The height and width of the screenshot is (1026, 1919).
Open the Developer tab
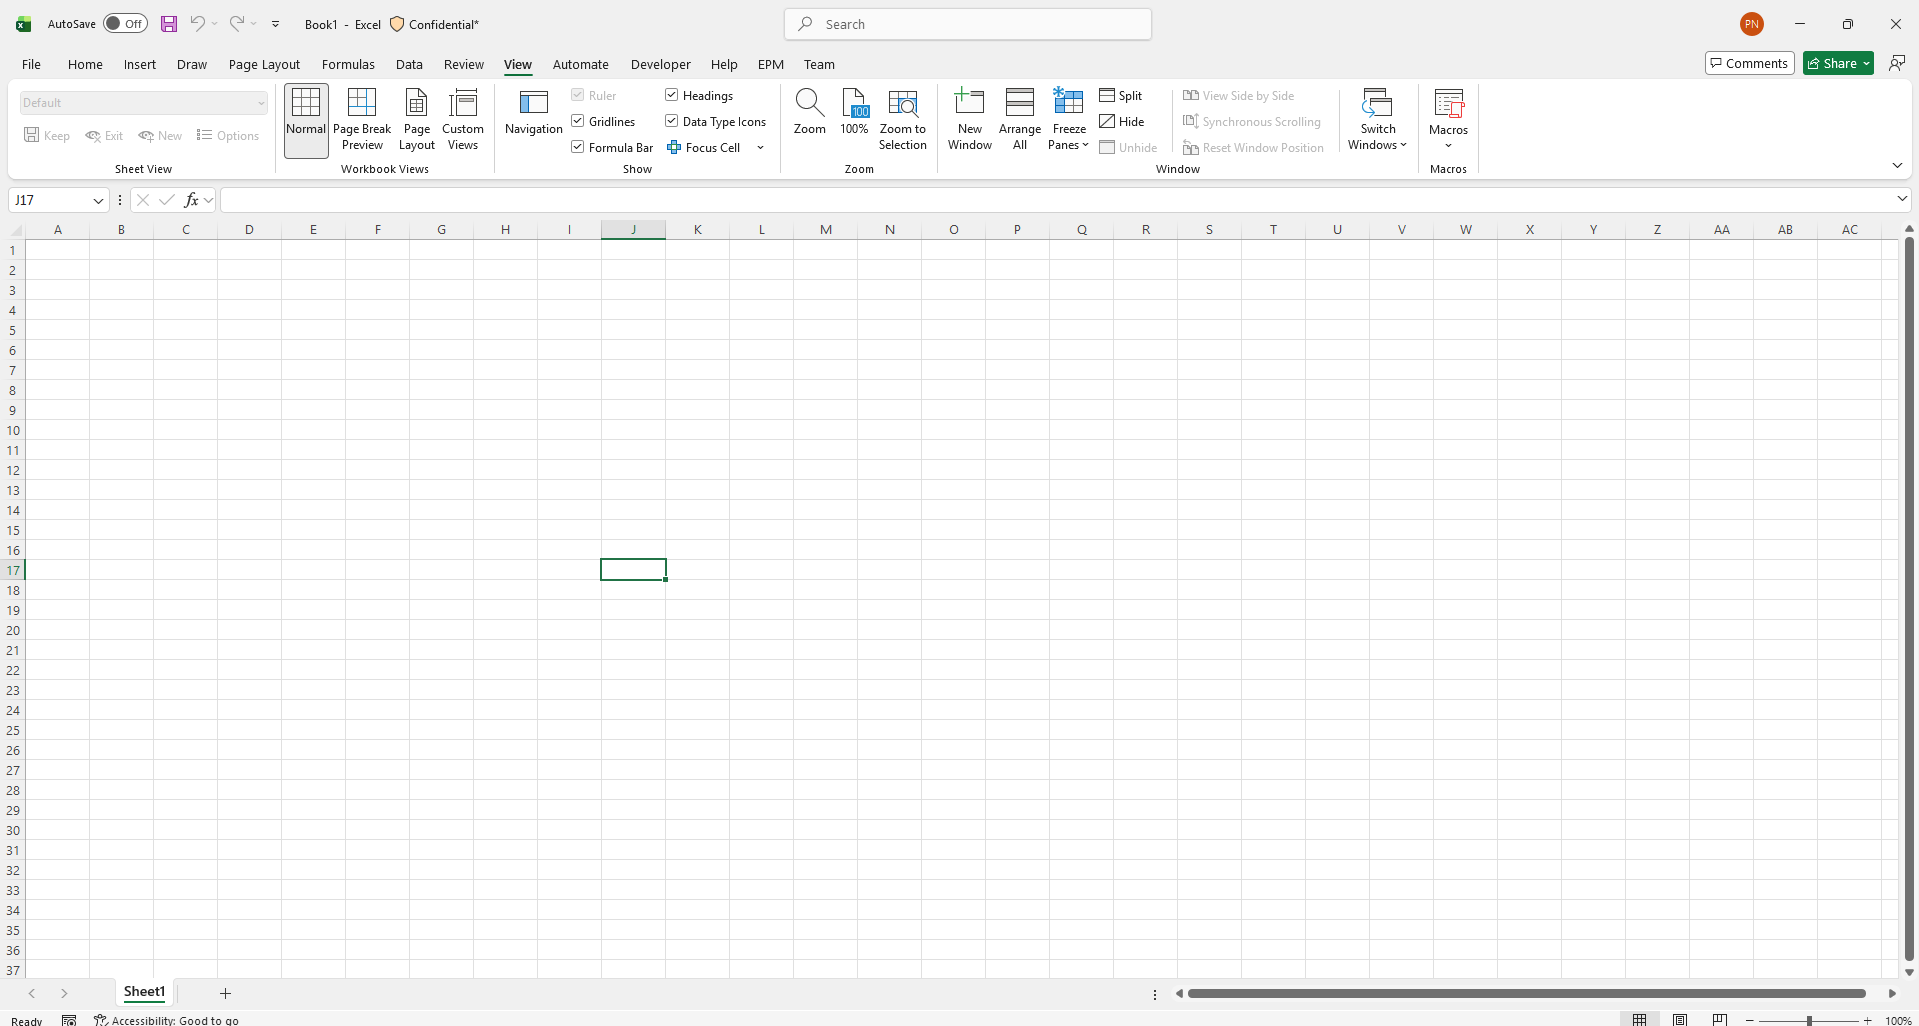pyautogui.click(x=660, y=64)
